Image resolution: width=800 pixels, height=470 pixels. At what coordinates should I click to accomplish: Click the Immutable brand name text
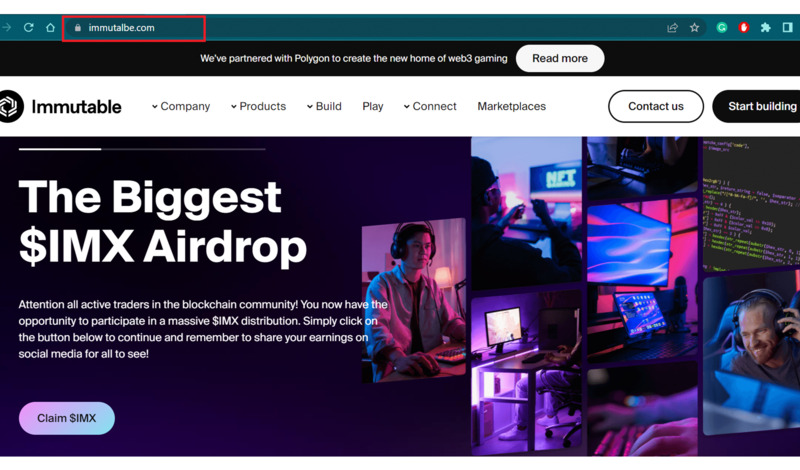(77, 107)
